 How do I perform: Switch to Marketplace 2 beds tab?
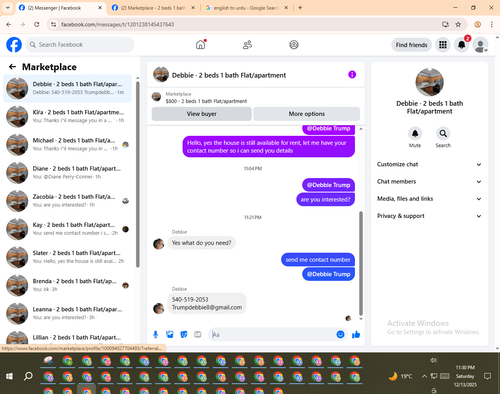click(153, 8)
